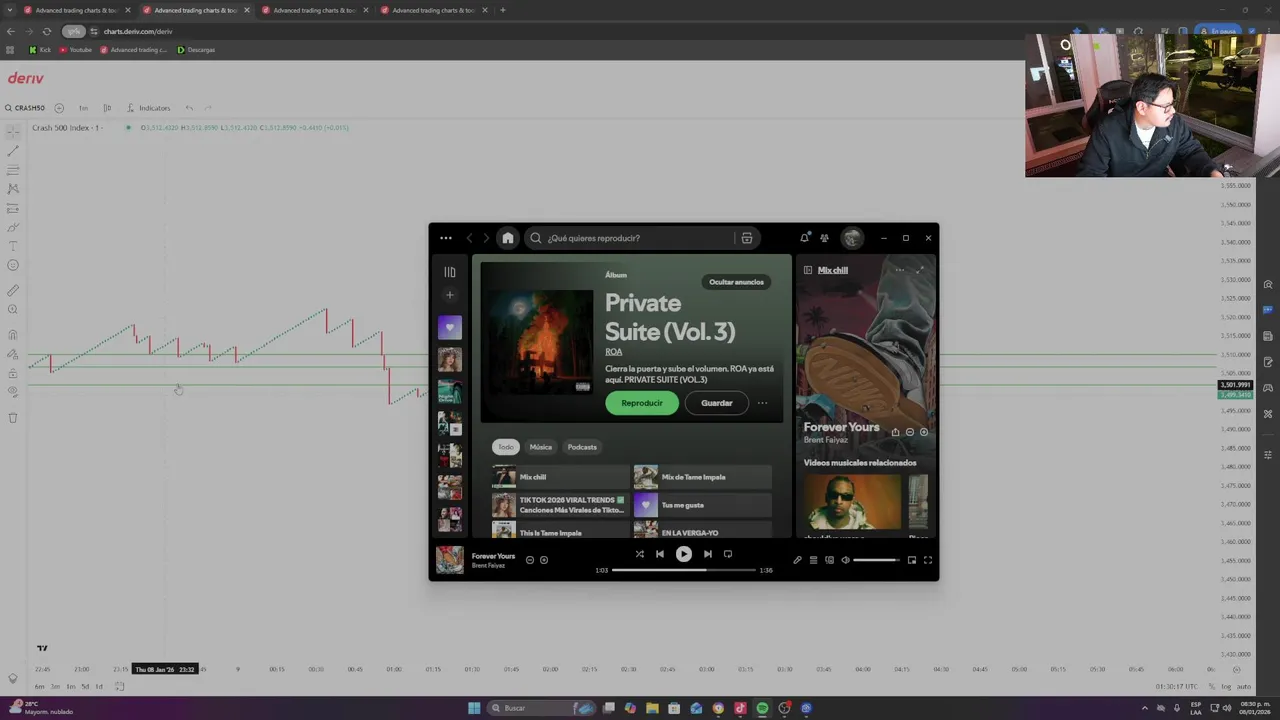
Task: Select the text tool on chart toolbar
Action: click(13, 246)
